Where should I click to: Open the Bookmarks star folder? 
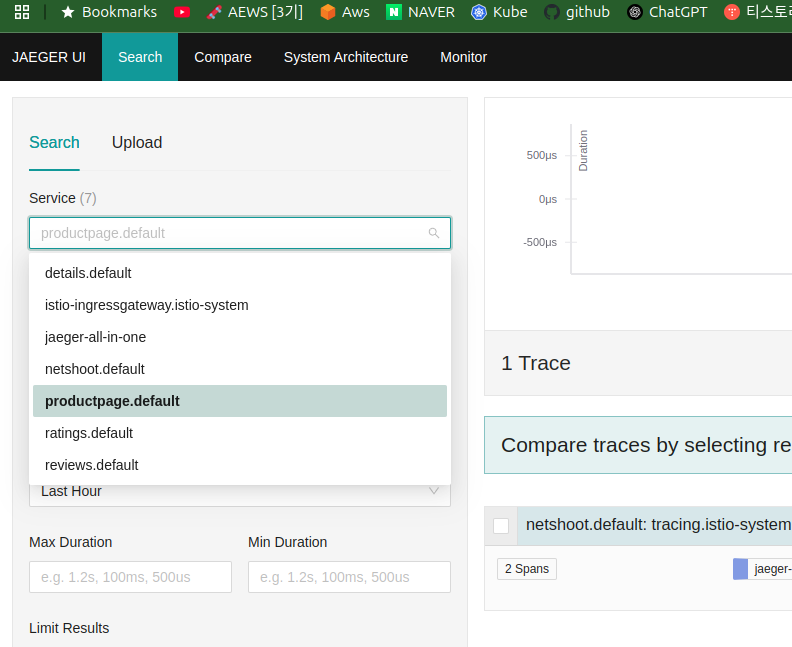coord(109,12)
